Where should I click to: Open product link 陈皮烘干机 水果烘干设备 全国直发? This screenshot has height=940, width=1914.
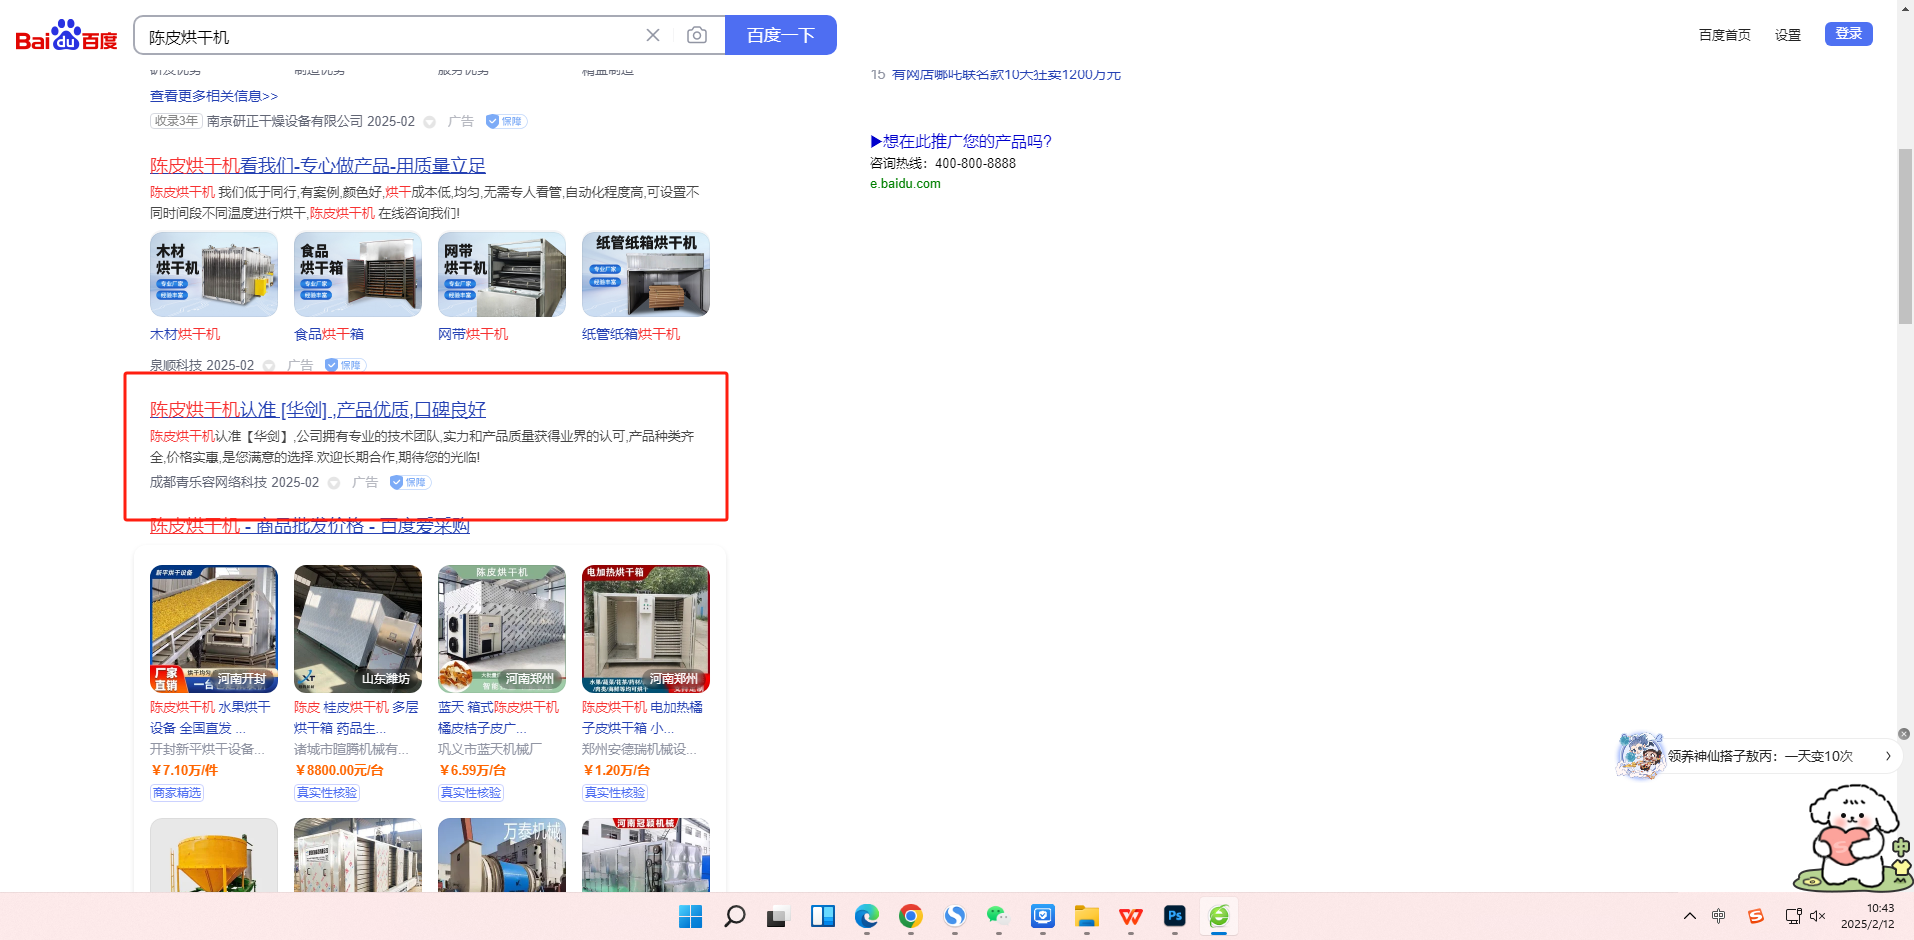tap(210, 718)
